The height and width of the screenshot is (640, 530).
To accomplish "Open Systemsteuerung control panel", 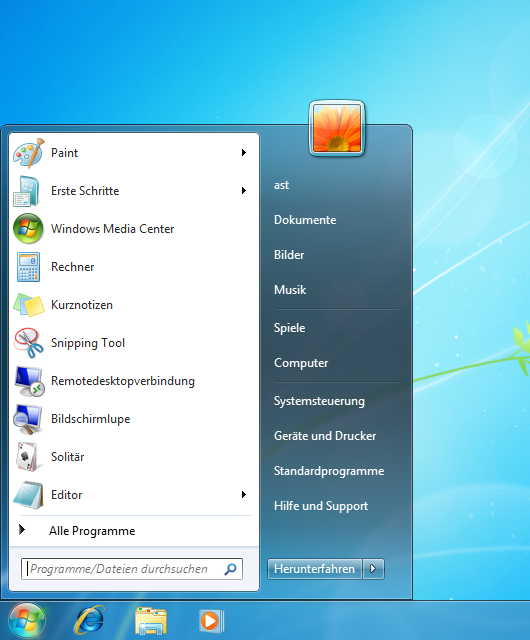I will click(319, 401).
